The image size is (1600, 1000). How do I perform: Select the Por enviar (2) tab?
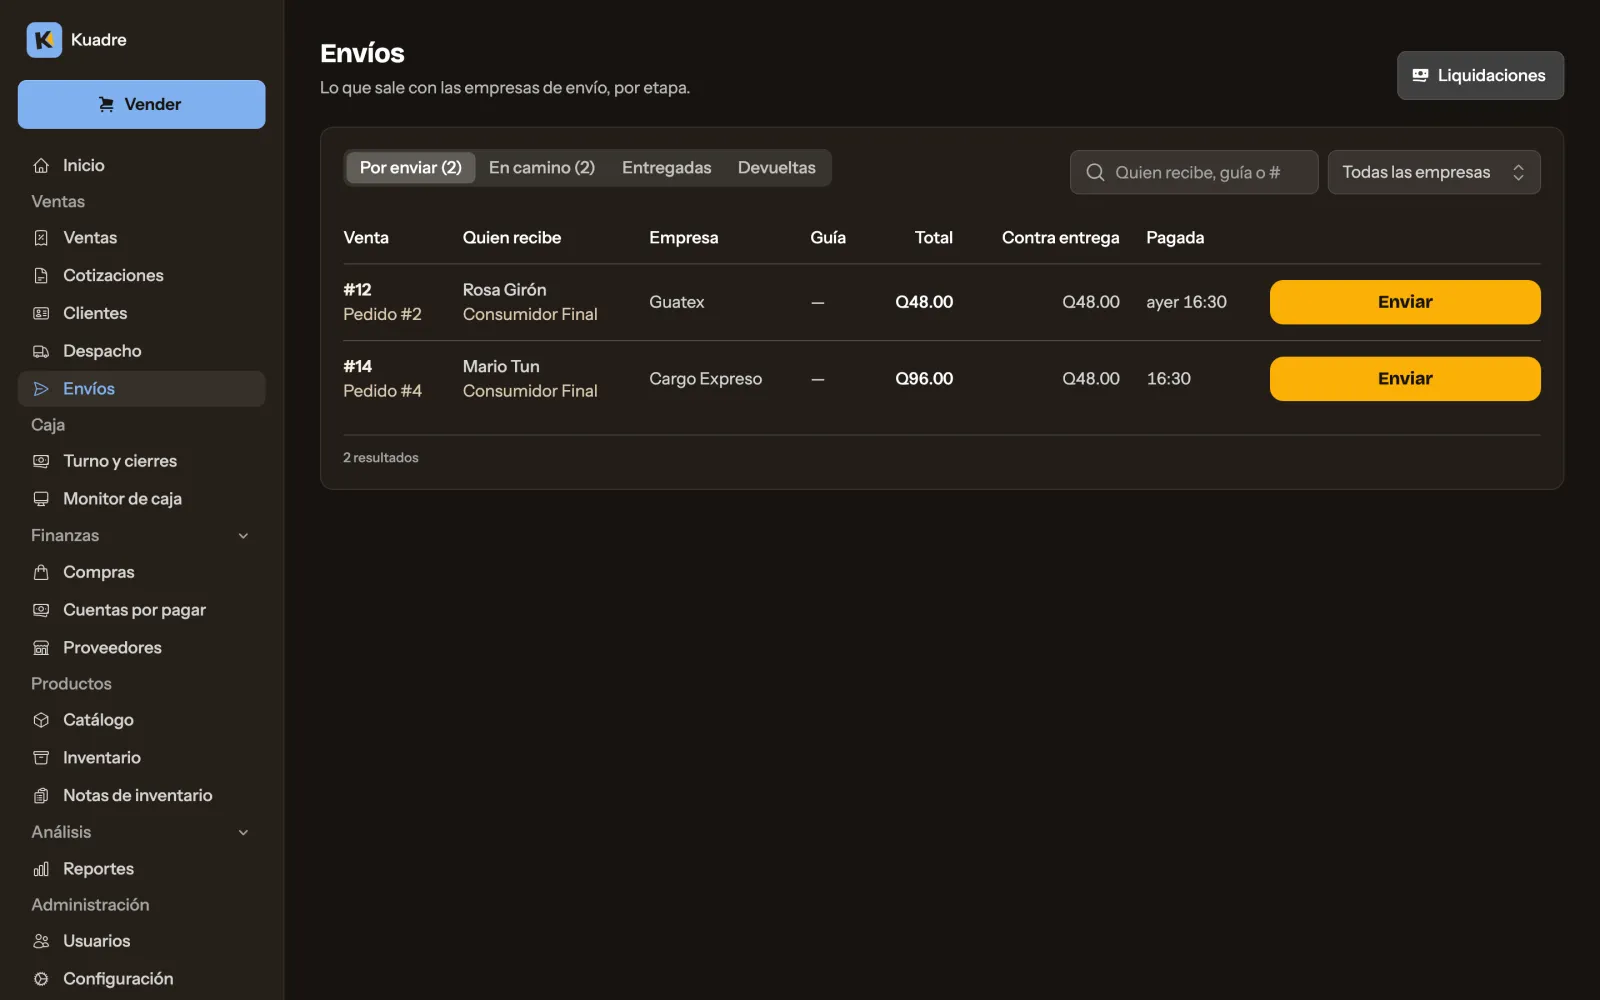coord(411,168)
